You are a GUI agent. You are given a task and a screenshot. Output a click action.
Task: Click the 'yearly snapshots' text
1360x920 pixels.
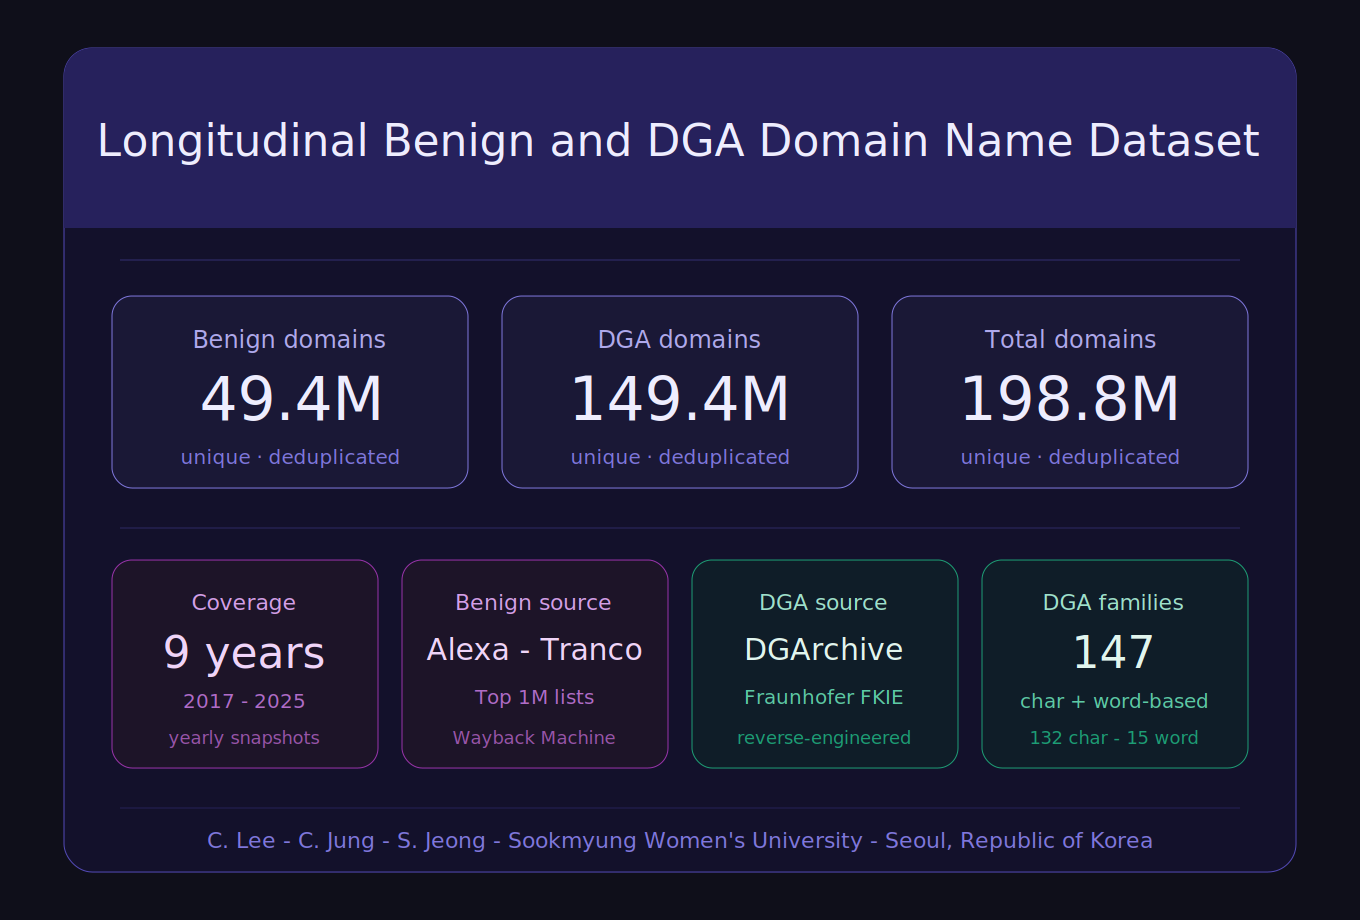tap(244, 738)
